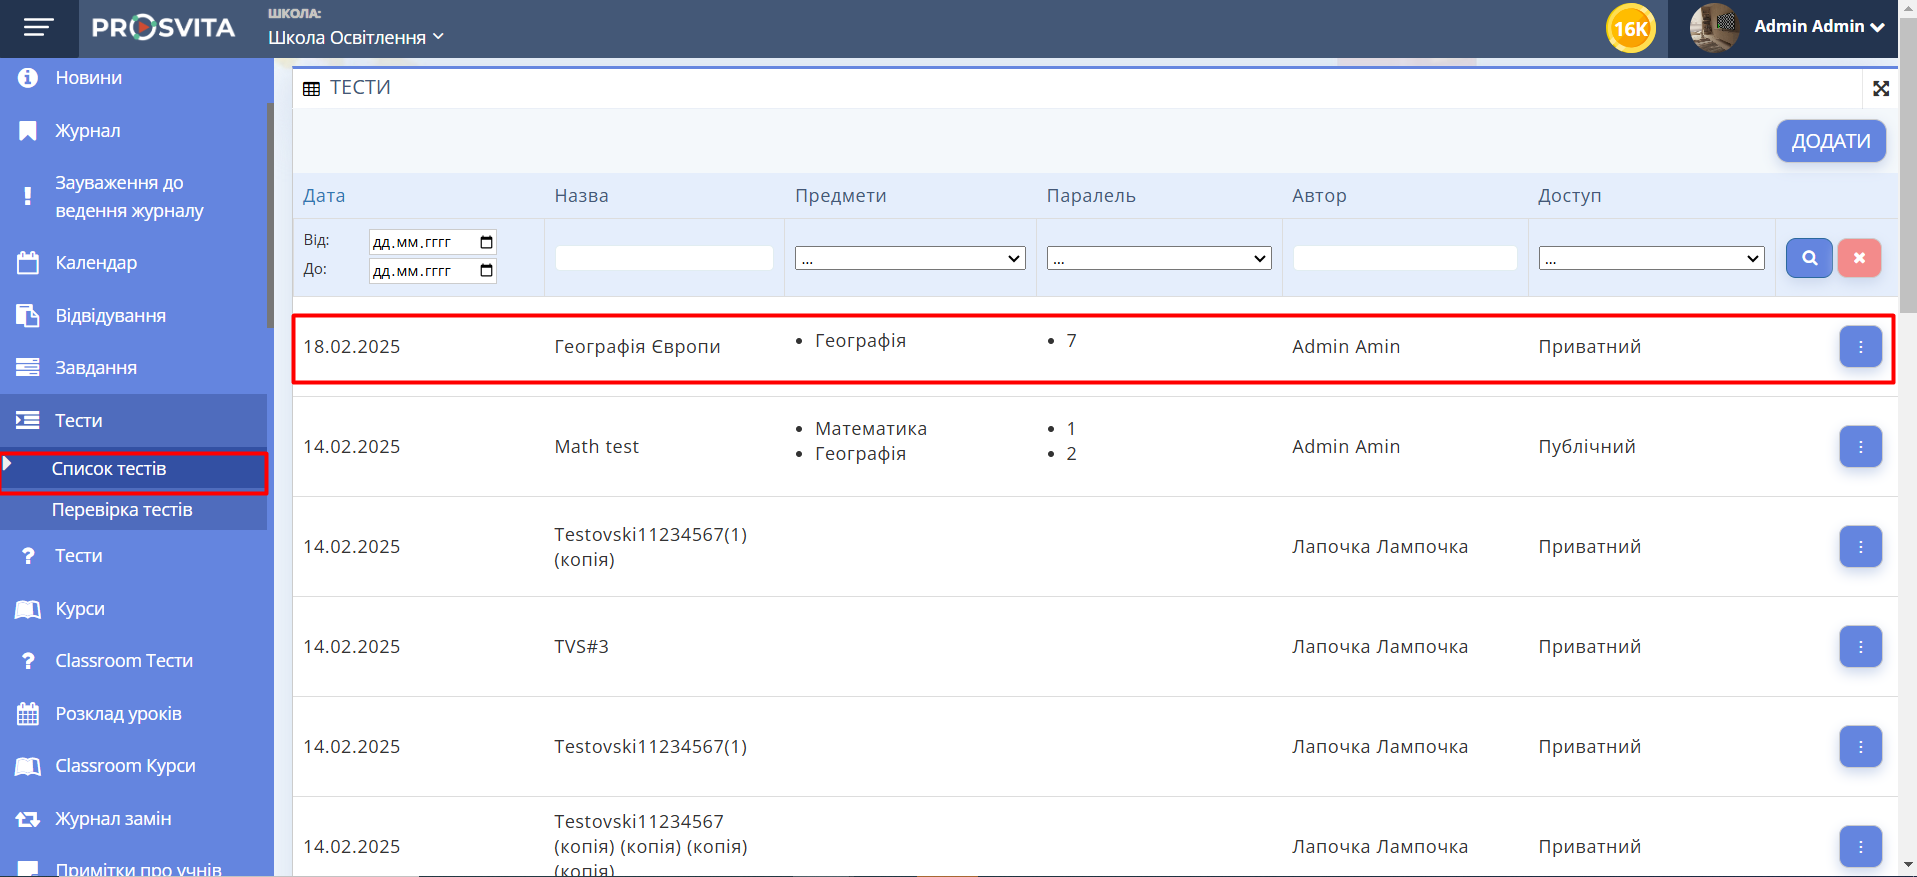Viewport: 1917px width, 877px height.
Task: Expand the Паралель filter dropdown
Action: click(1158, 259)
